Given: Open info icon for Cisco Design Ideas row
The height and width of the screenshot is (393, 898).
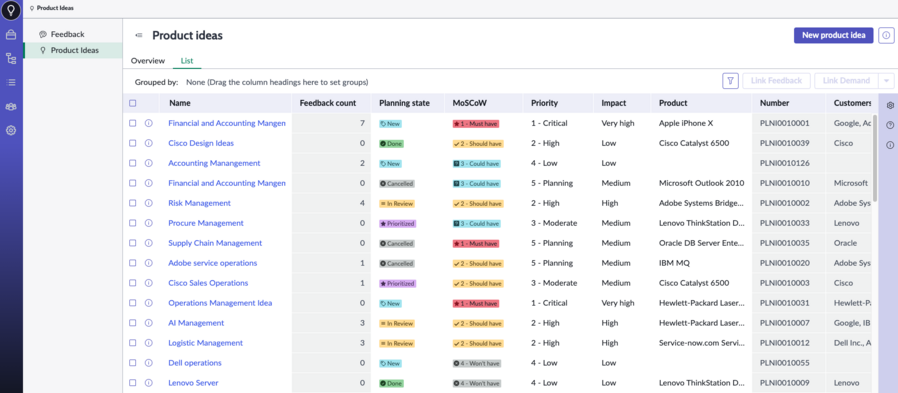Looking at the screenshot, I should click(148, 143).
